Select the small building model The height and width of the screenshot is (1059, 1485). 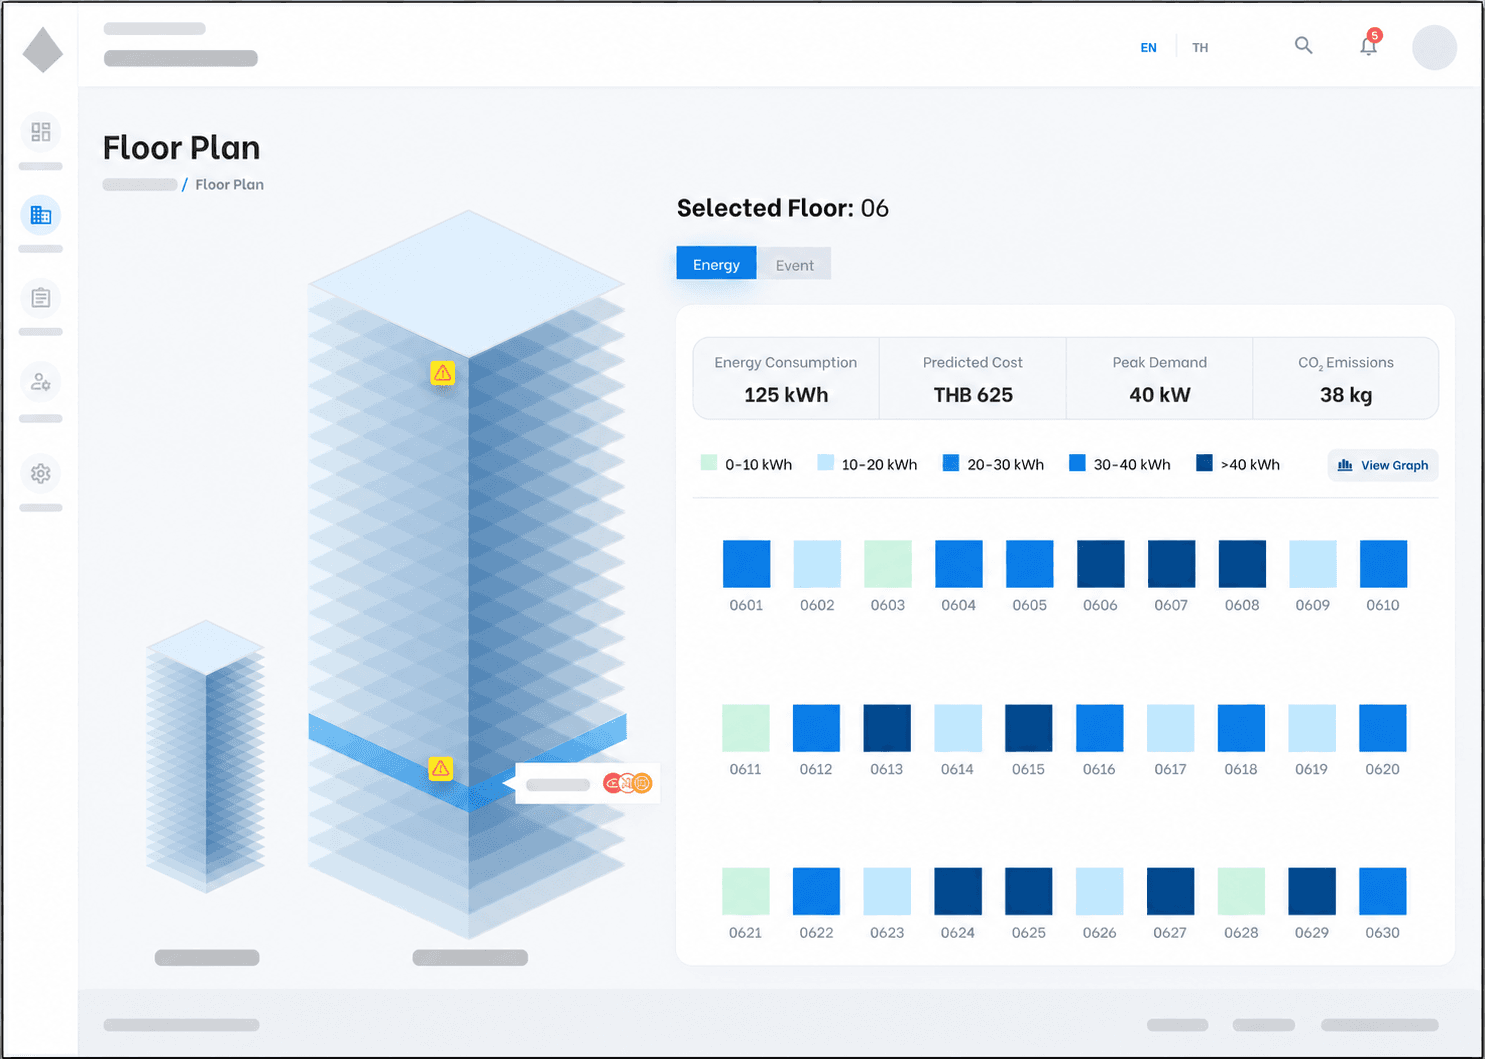click(206, 756)
